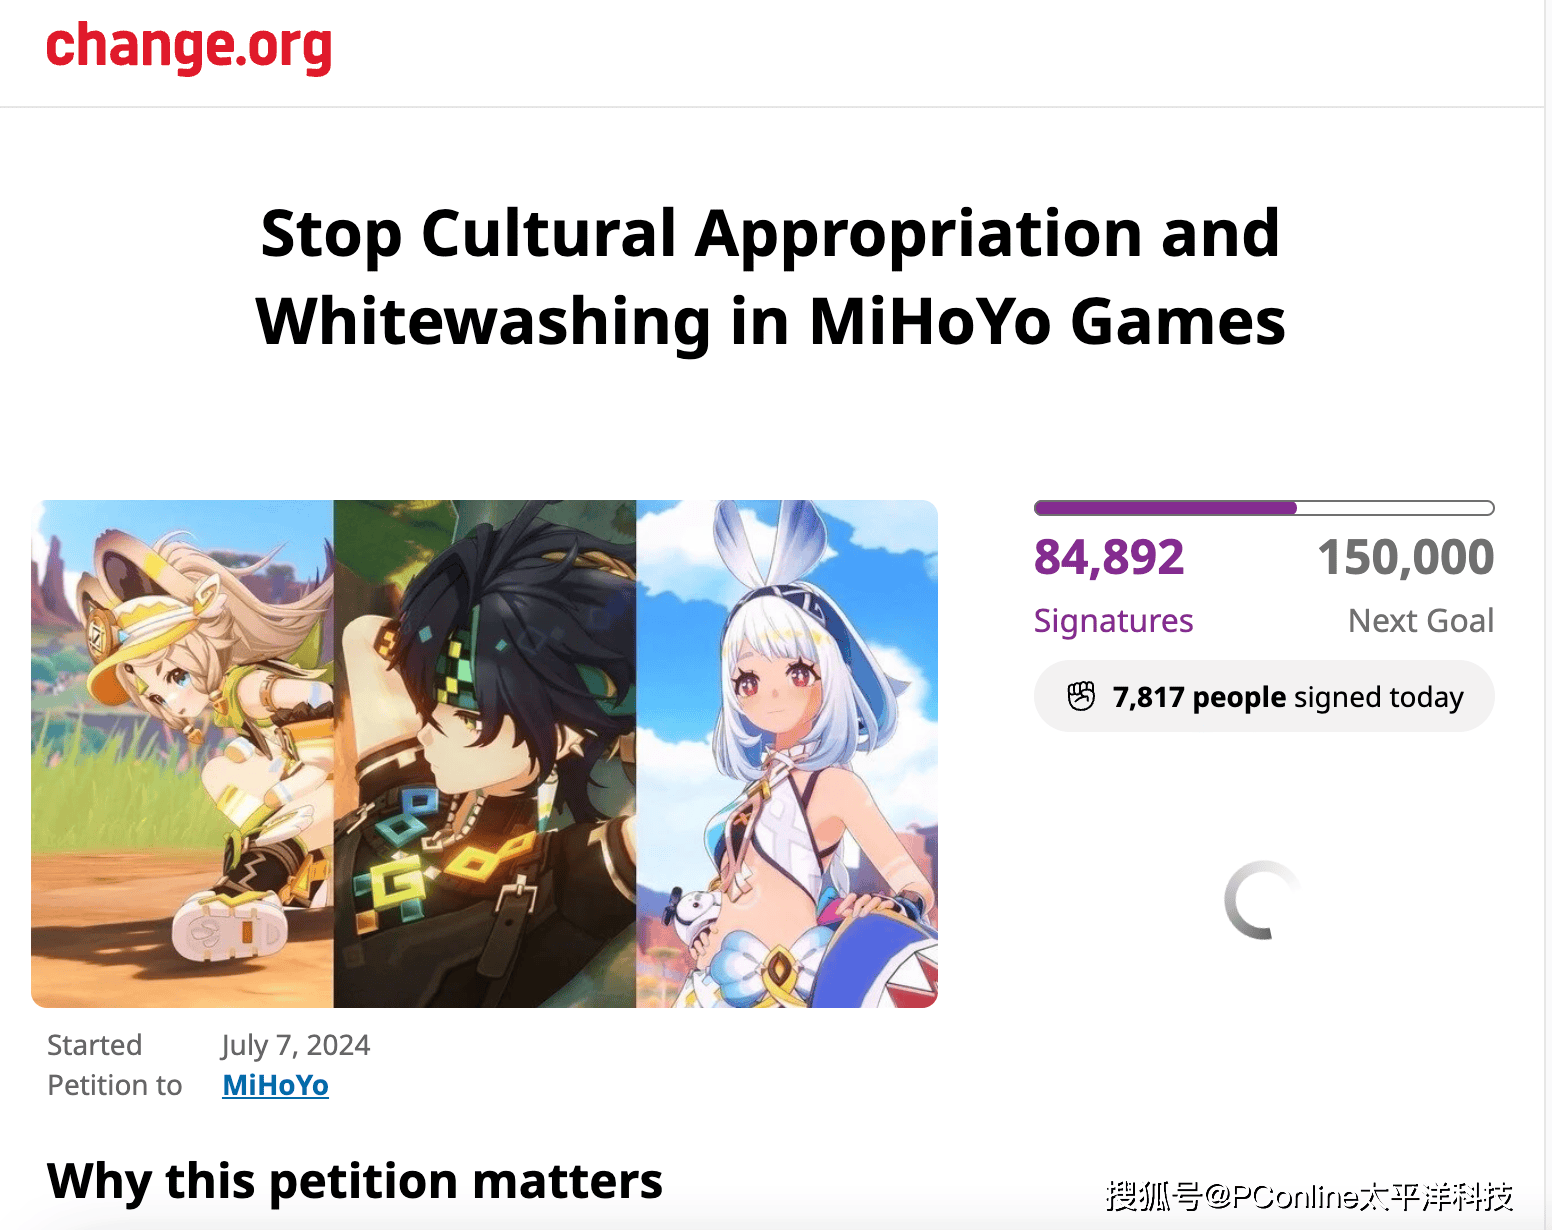Click the 84,892 signatures count

pyautogui.click(x=1109, y=557)
